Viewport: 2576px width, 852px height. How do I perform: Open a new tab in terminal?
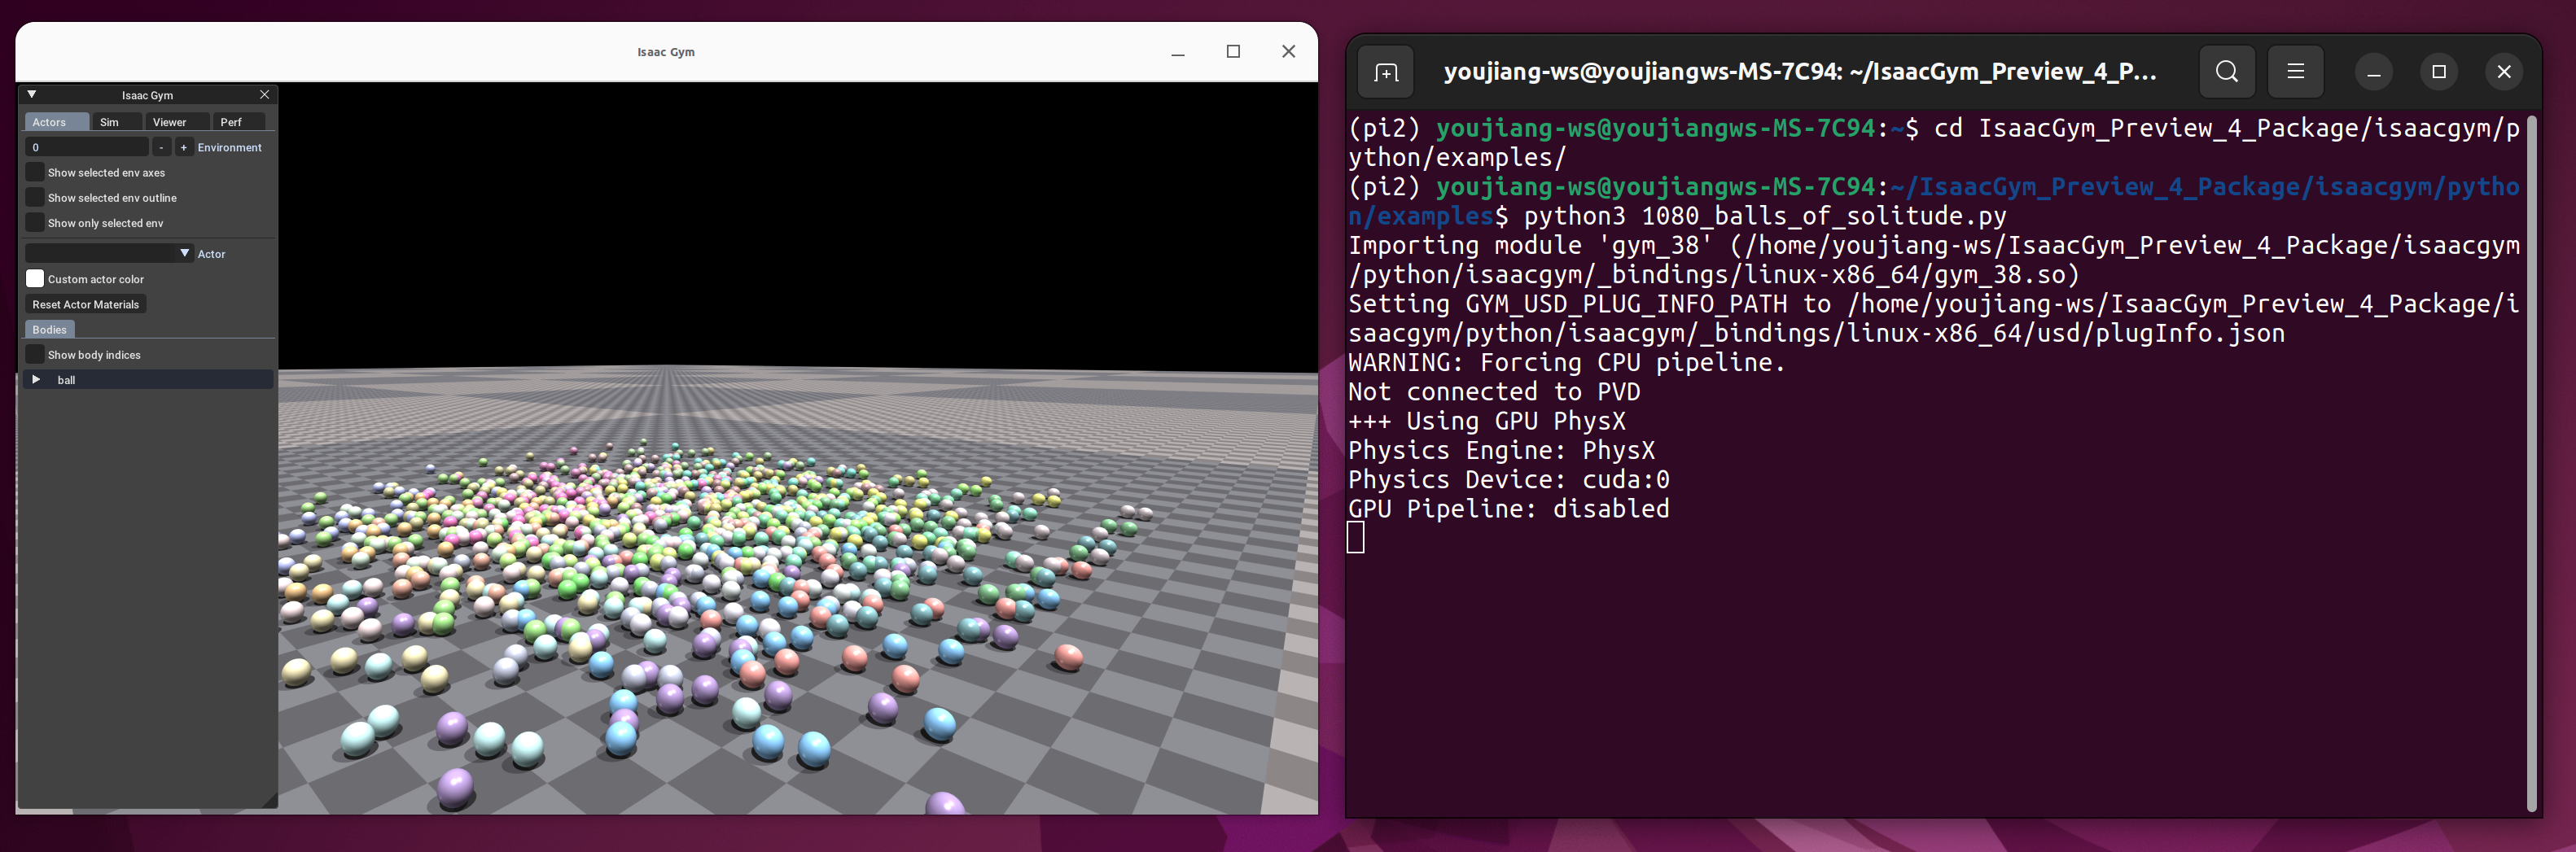pyautogui.click(x=1386, y=72)
